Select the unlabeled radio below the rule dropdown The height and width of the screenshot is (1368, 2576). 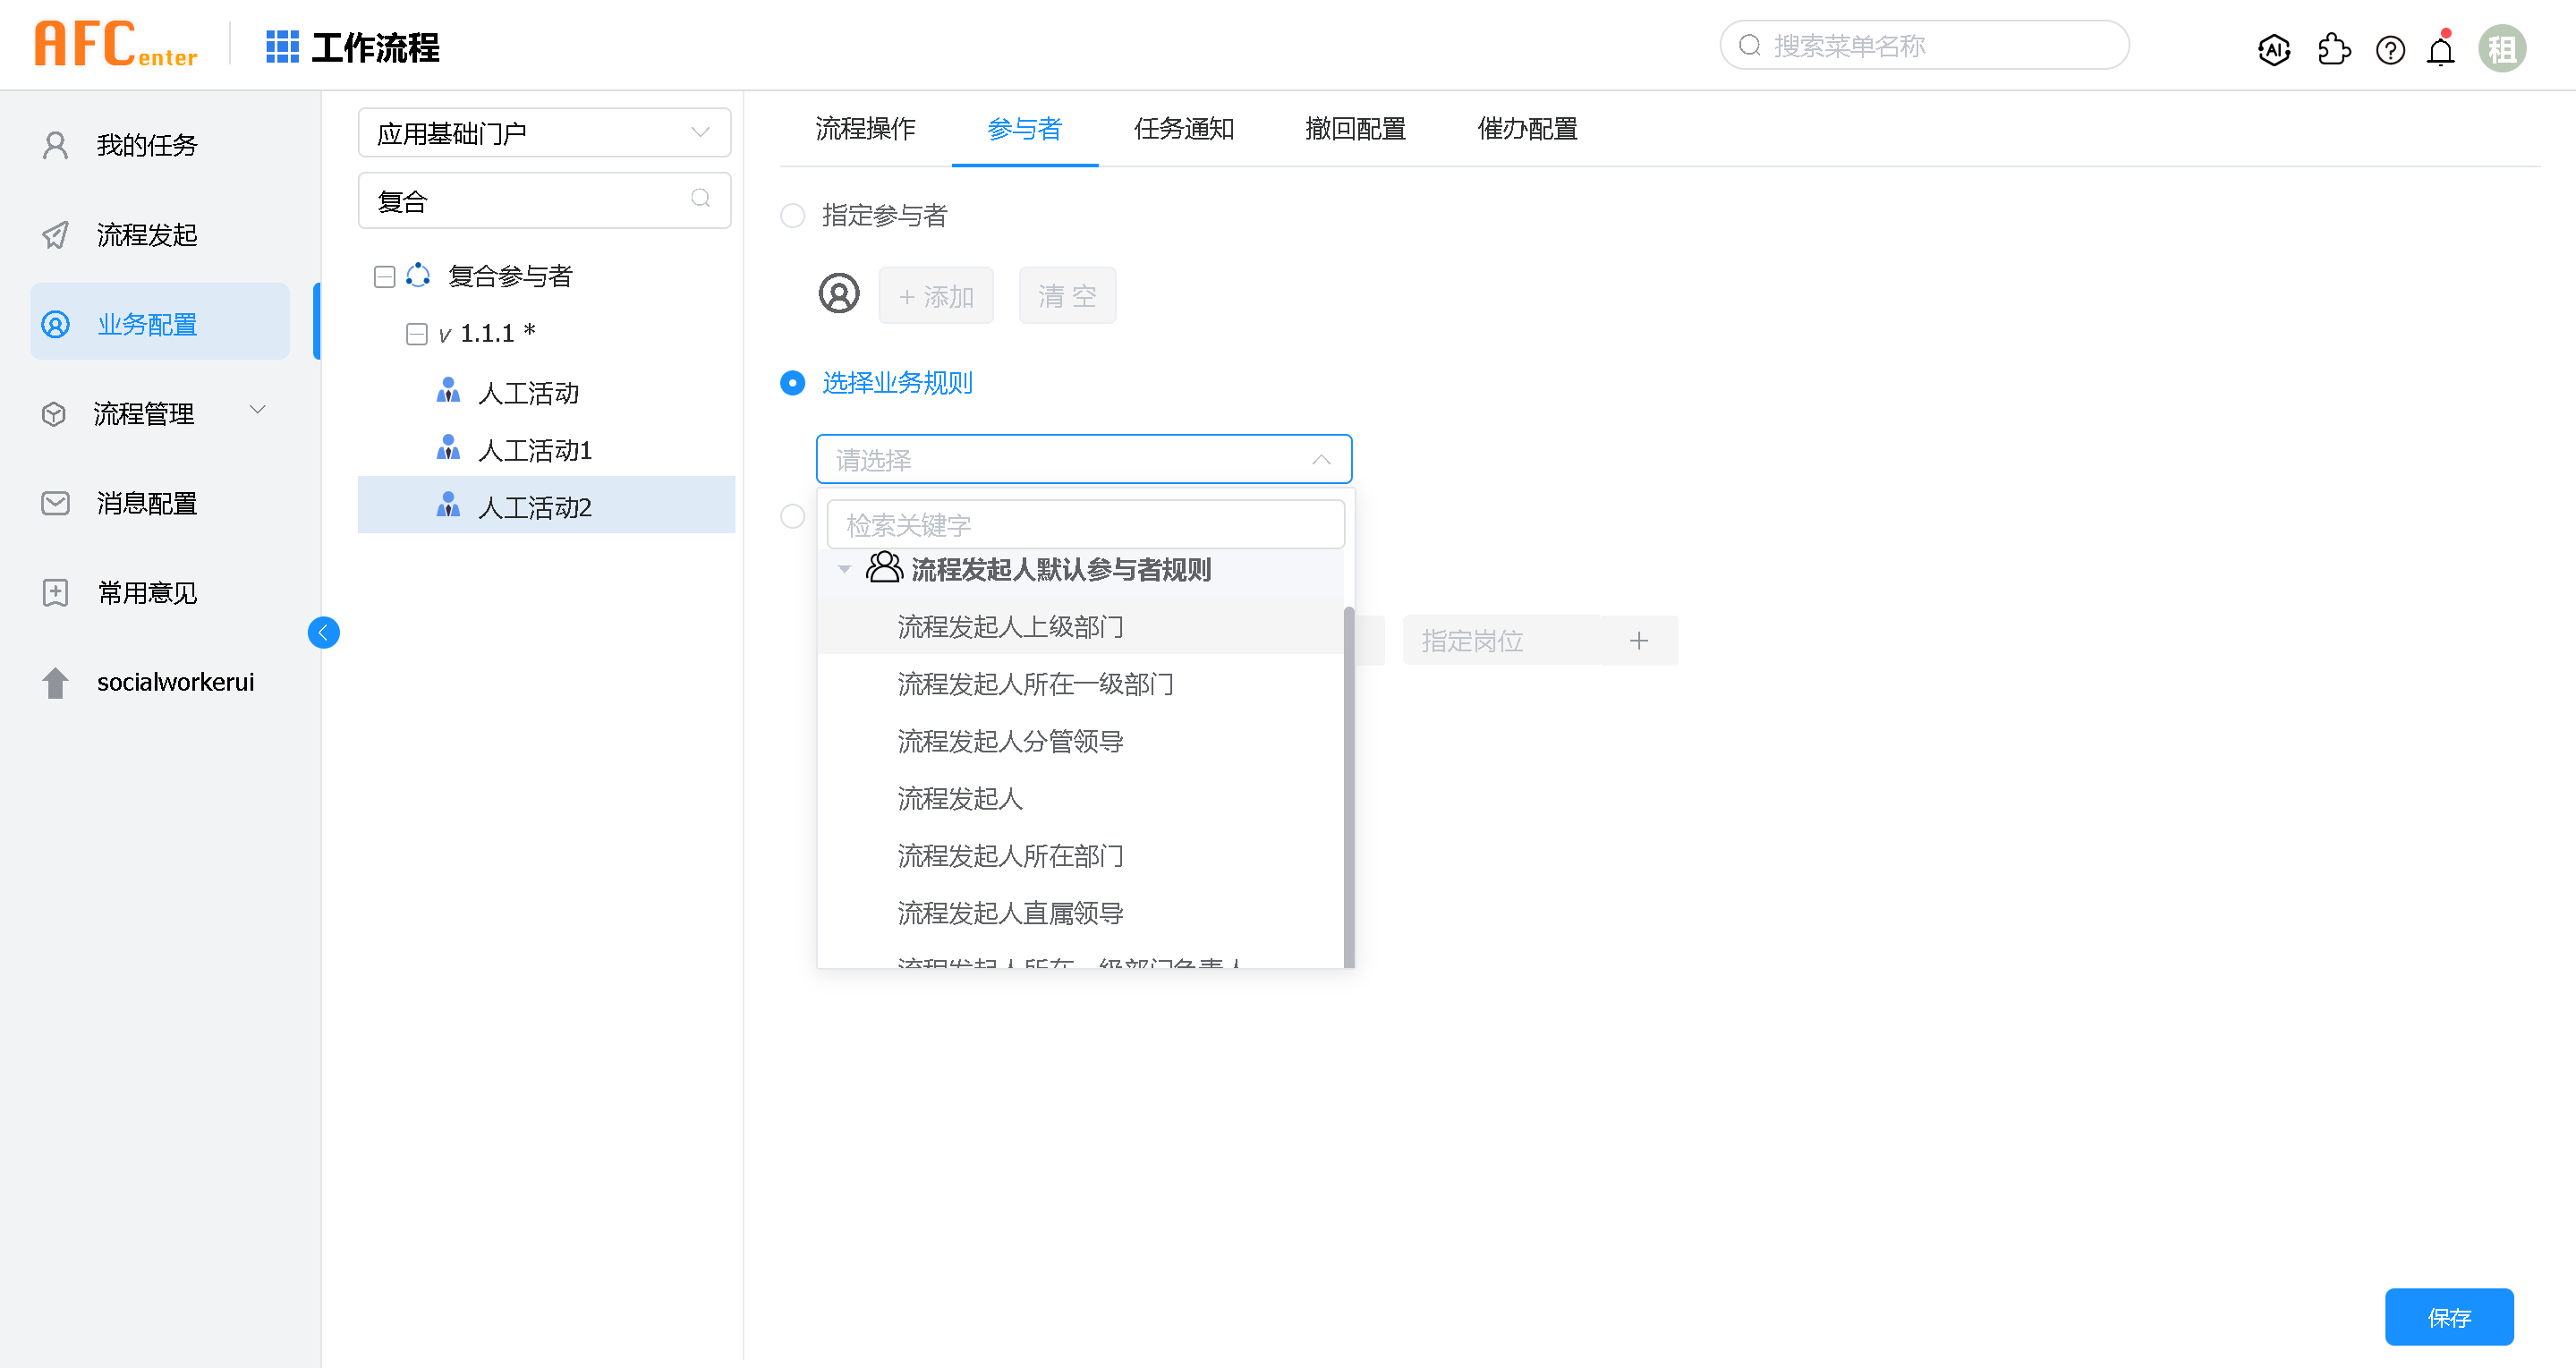click(x=792, y=516)
